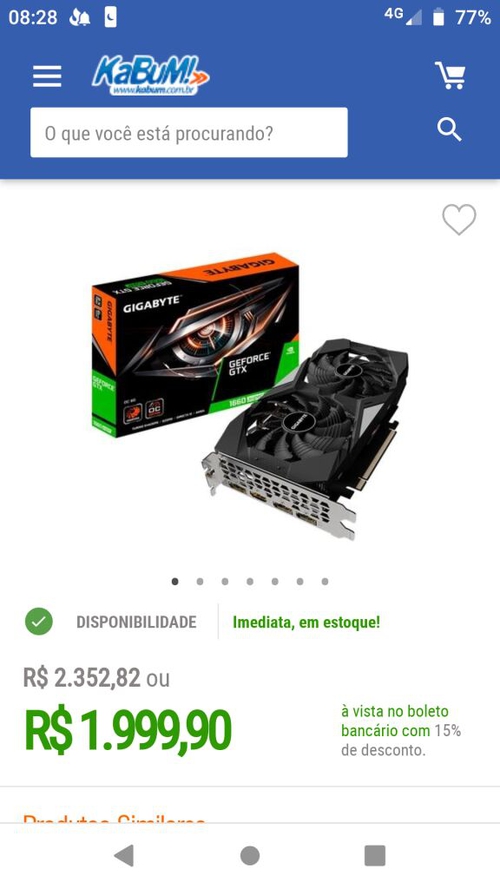Select the first image carousel dot
The image size is (500, 889).
[x=175, y=581]
